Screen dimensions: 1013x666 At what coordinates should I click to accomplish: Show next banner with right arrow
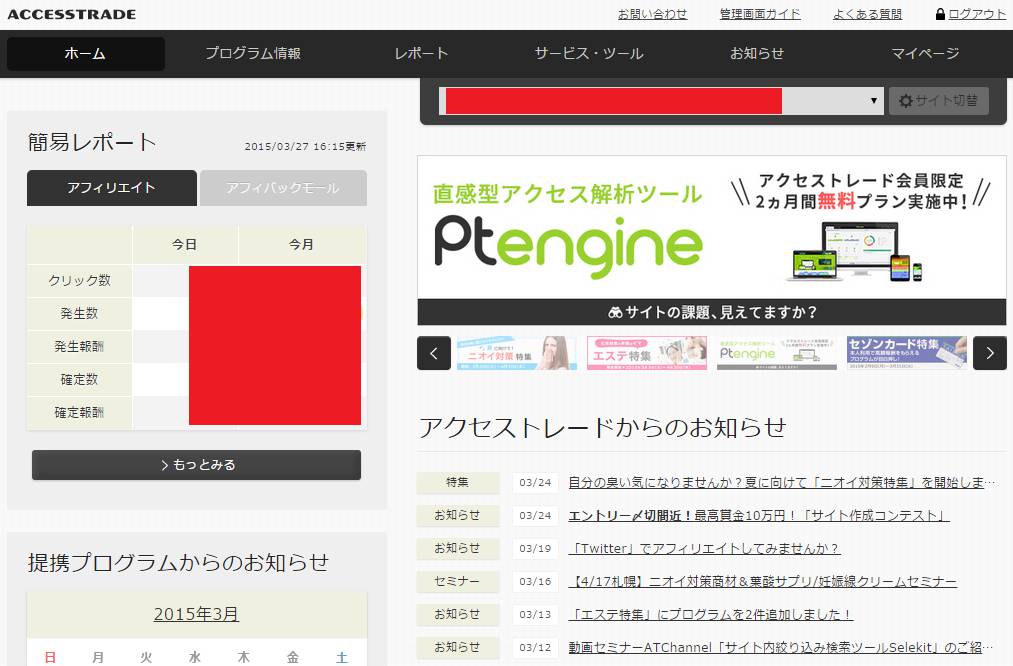point(990,353)
